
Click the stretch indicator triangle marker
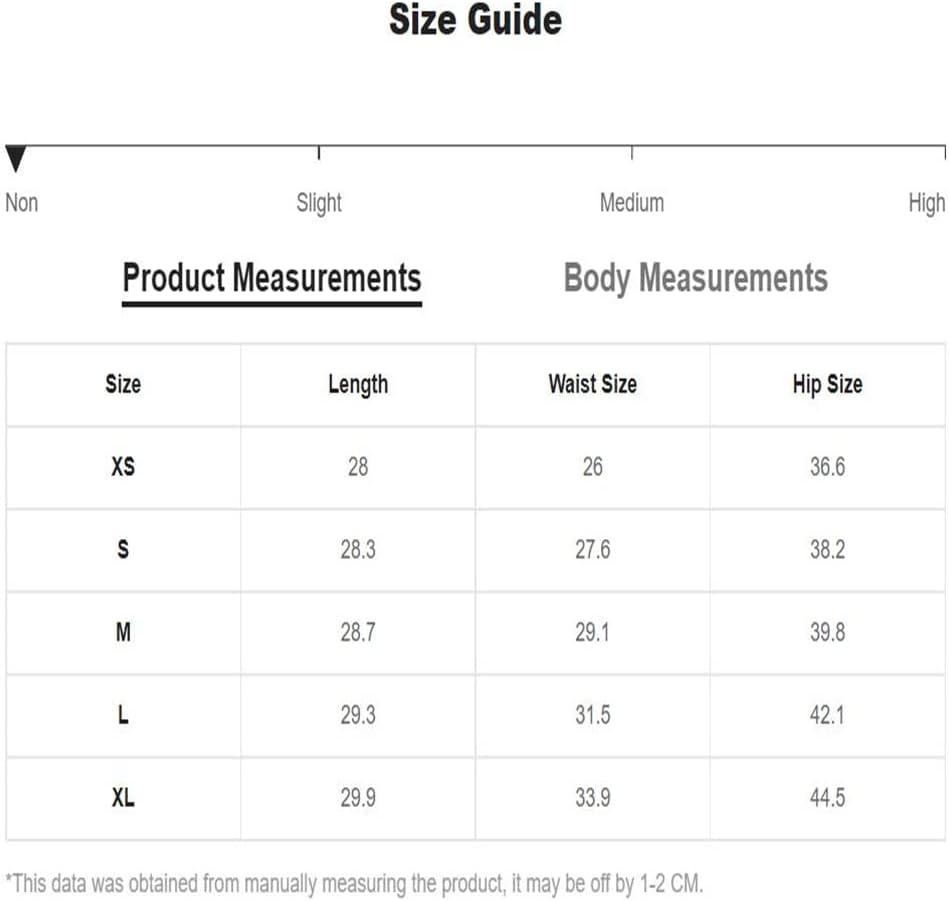[x=16, y=159]
